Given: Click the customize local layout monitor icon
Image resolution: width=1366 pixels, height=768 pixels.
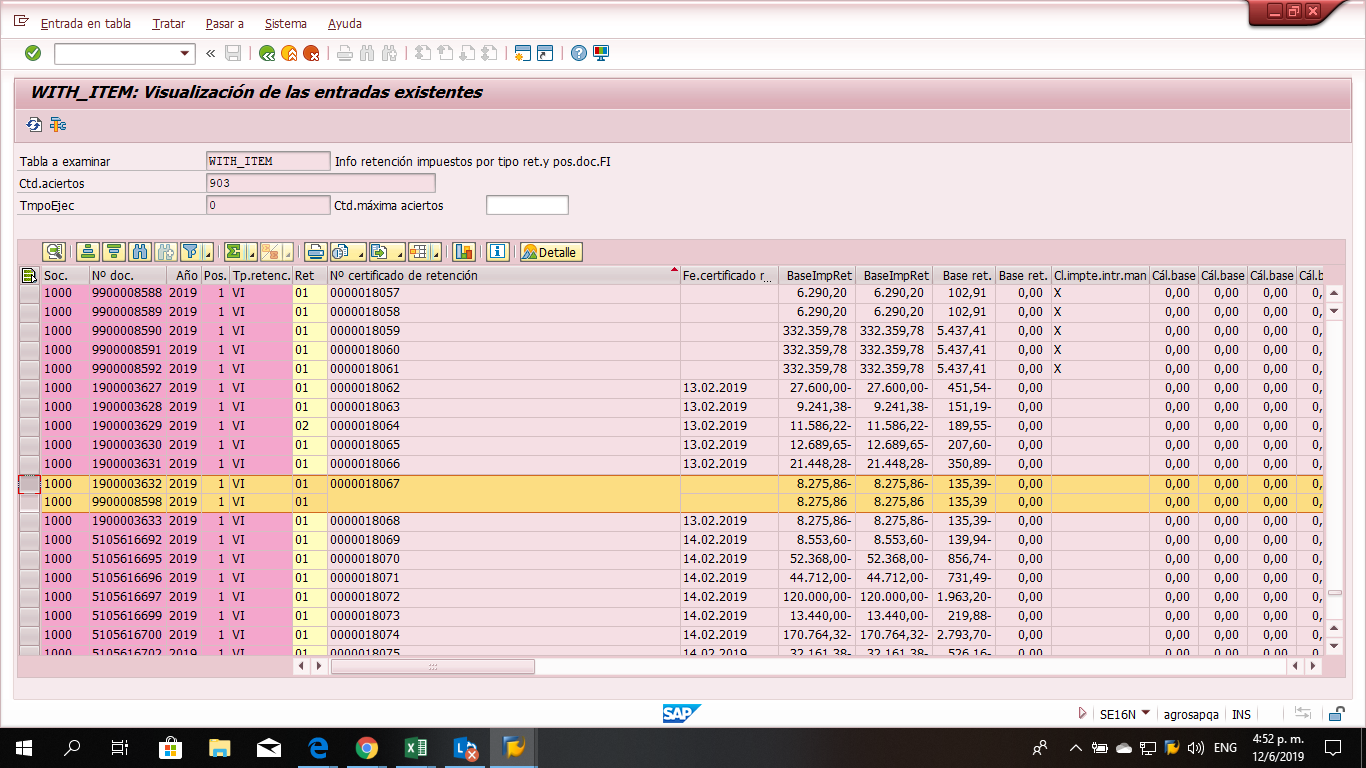Looking at the screenshot, I should pyautogui.click(x=601, y=53).
